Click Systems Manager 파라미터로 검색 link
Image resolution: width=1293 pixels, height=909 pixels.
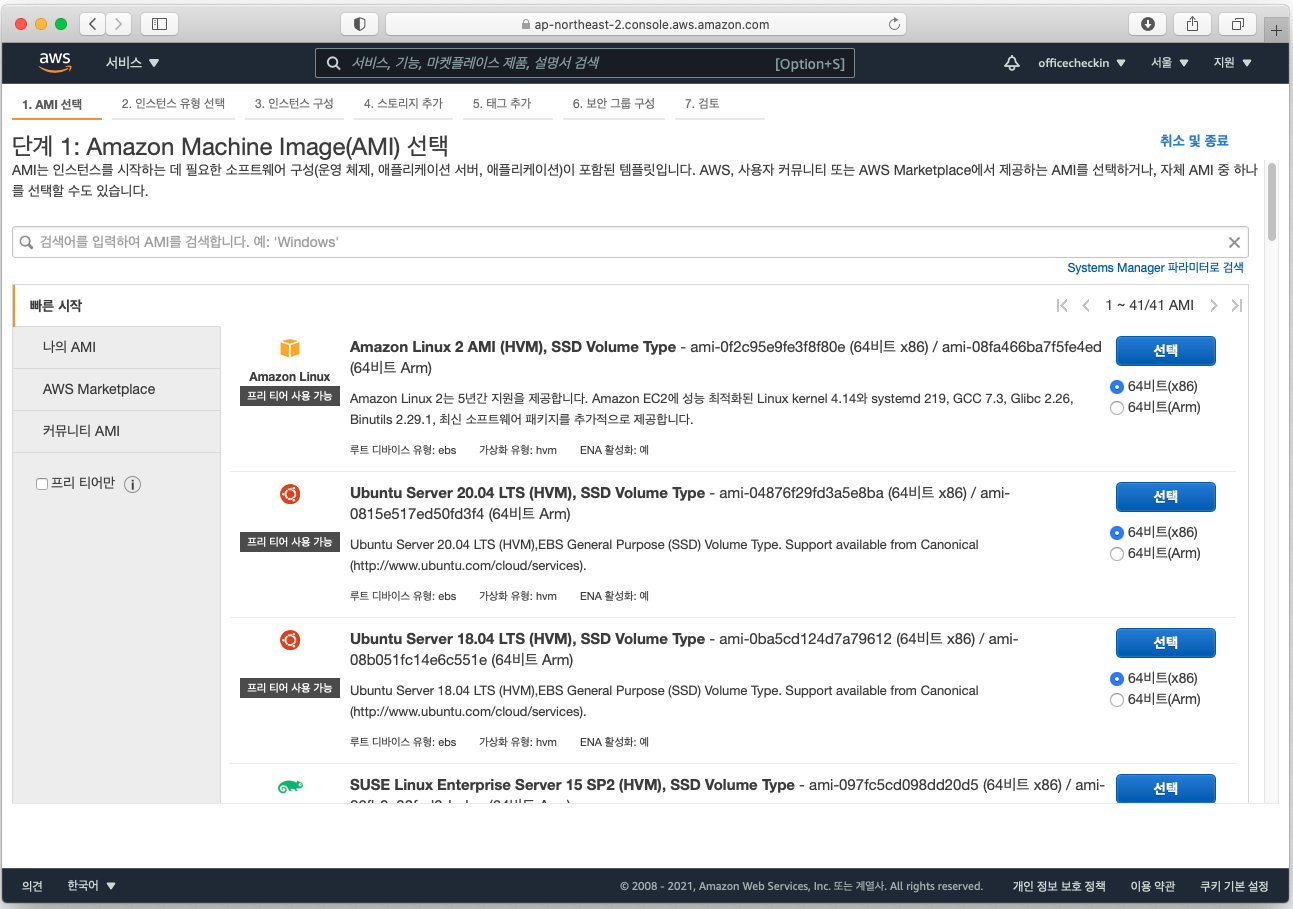tap(1155, 268)
